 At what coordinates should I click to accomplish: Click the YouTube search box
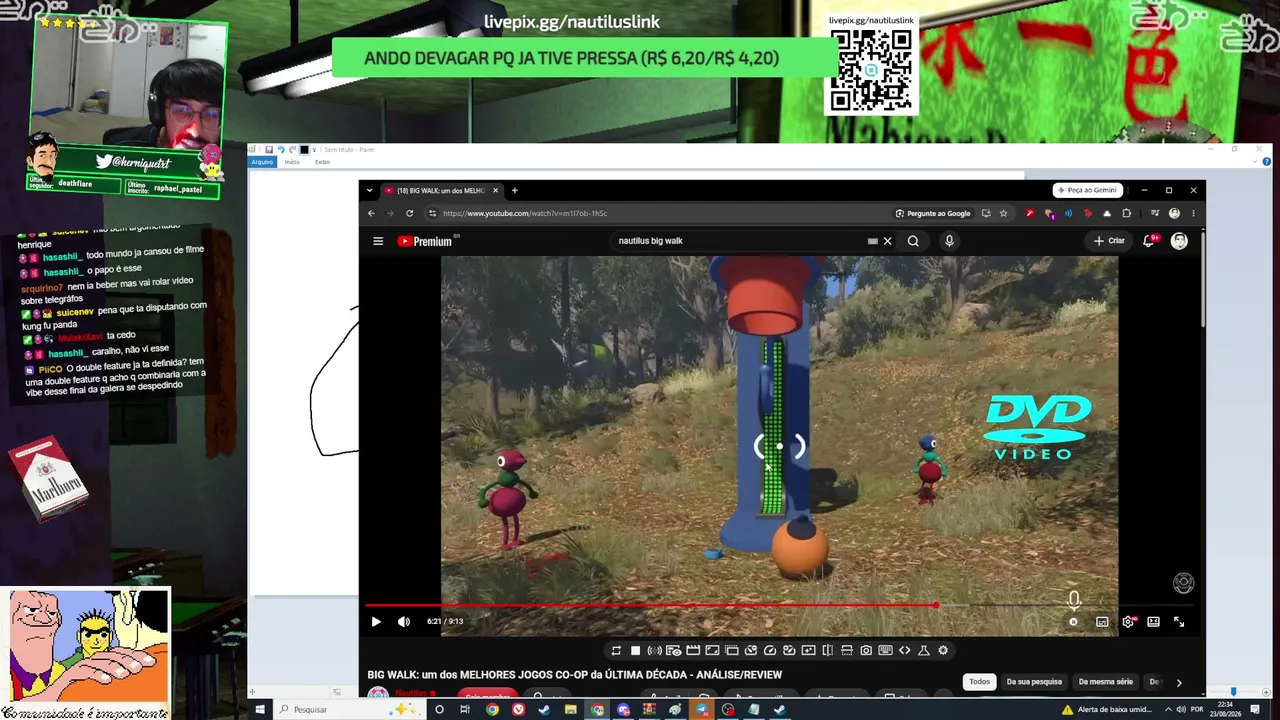[740, 241]
